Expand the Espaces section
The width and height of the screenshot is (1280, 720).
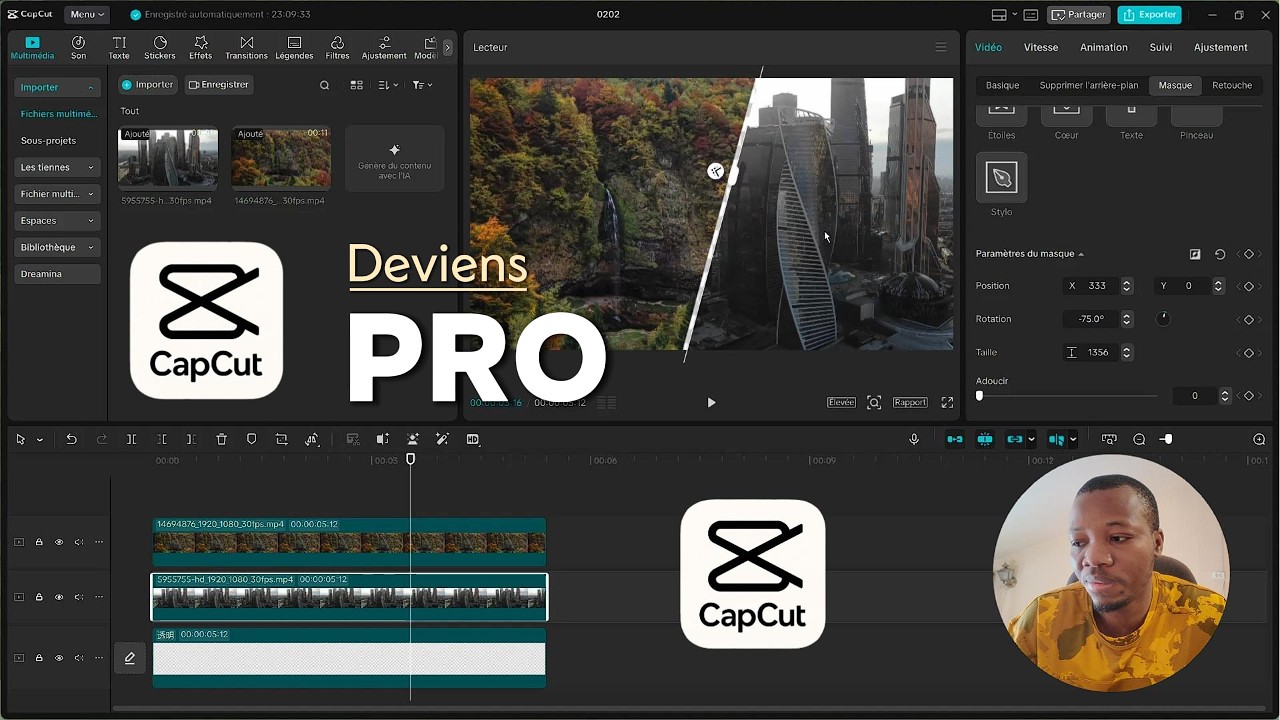tap(57, 220)
